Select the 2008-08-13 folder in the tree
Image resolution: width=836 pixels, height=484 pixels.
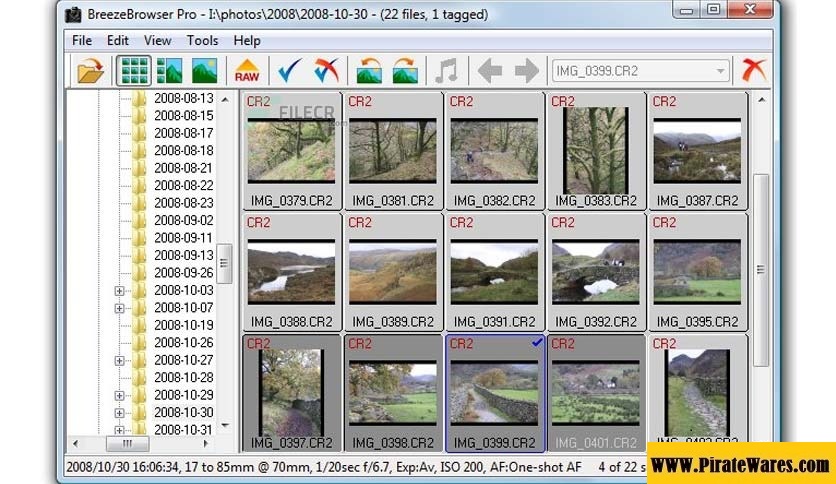(183, 99)
